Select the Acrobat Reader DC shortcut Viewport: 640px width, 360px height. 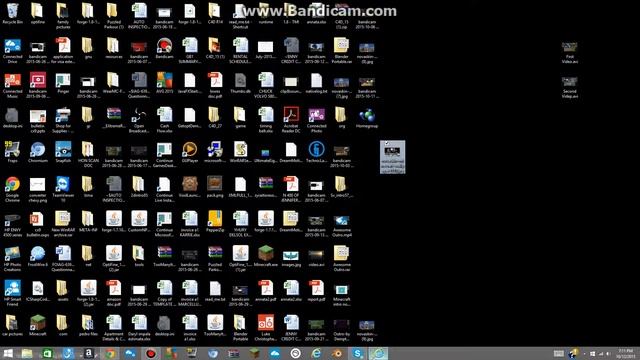(291, 120)
